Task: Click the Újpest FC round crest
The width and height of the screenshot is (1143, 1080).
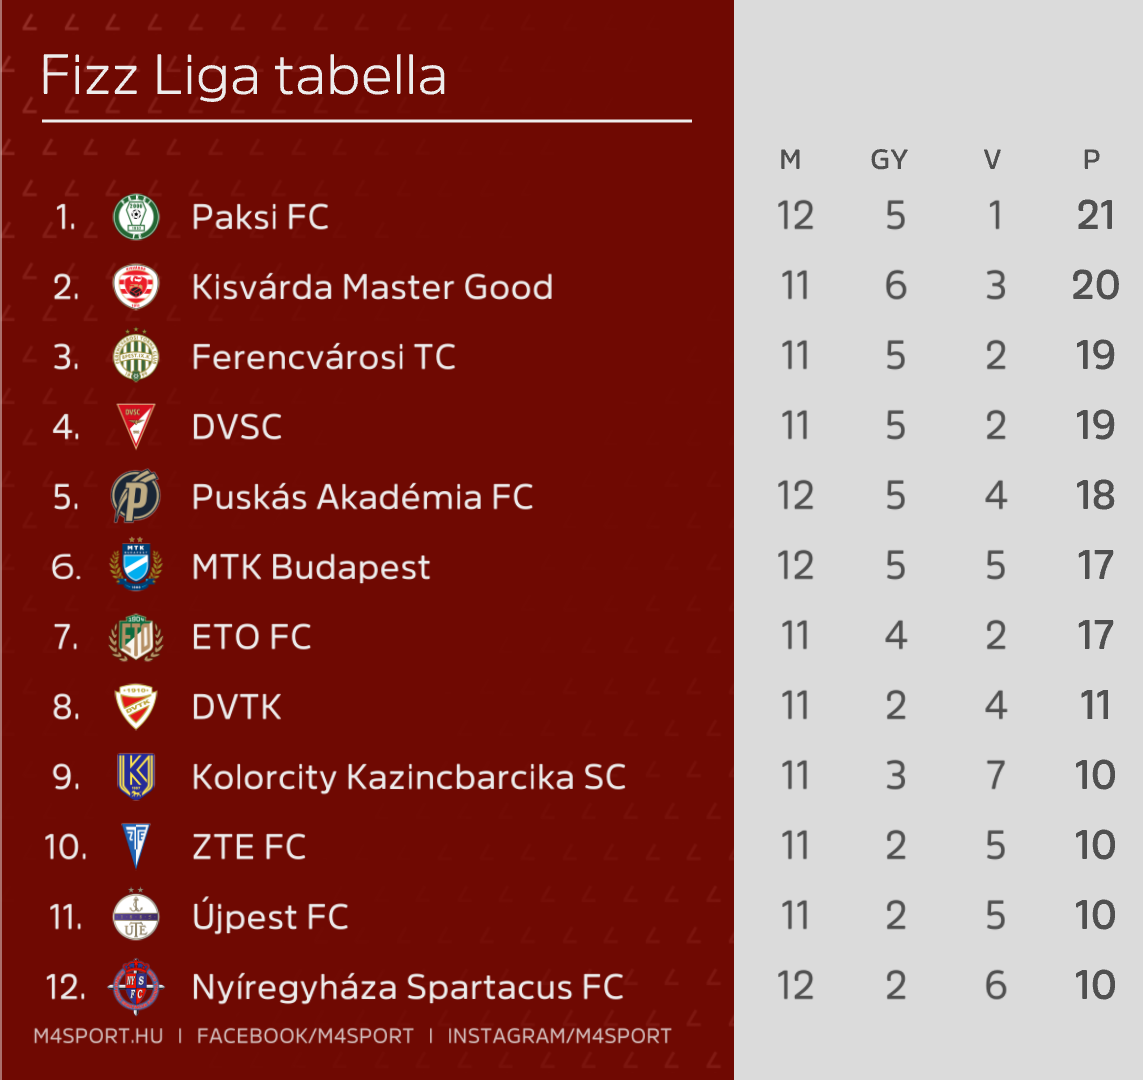Action: tap(136, 917)
